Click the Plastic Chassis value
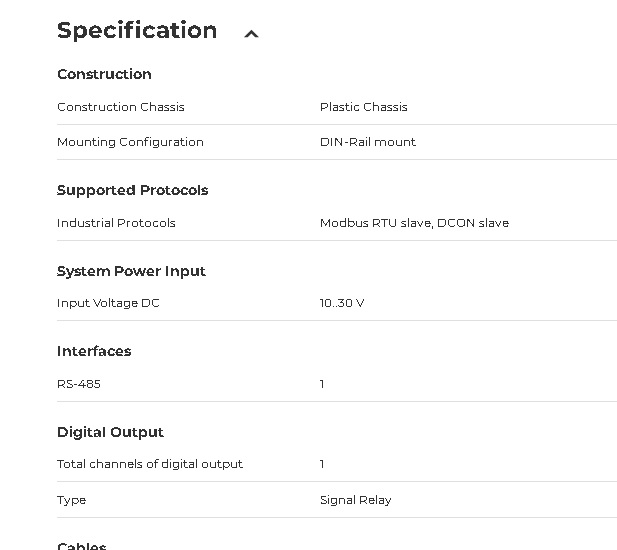Screen dimensions: 617x550 [364, 107]
